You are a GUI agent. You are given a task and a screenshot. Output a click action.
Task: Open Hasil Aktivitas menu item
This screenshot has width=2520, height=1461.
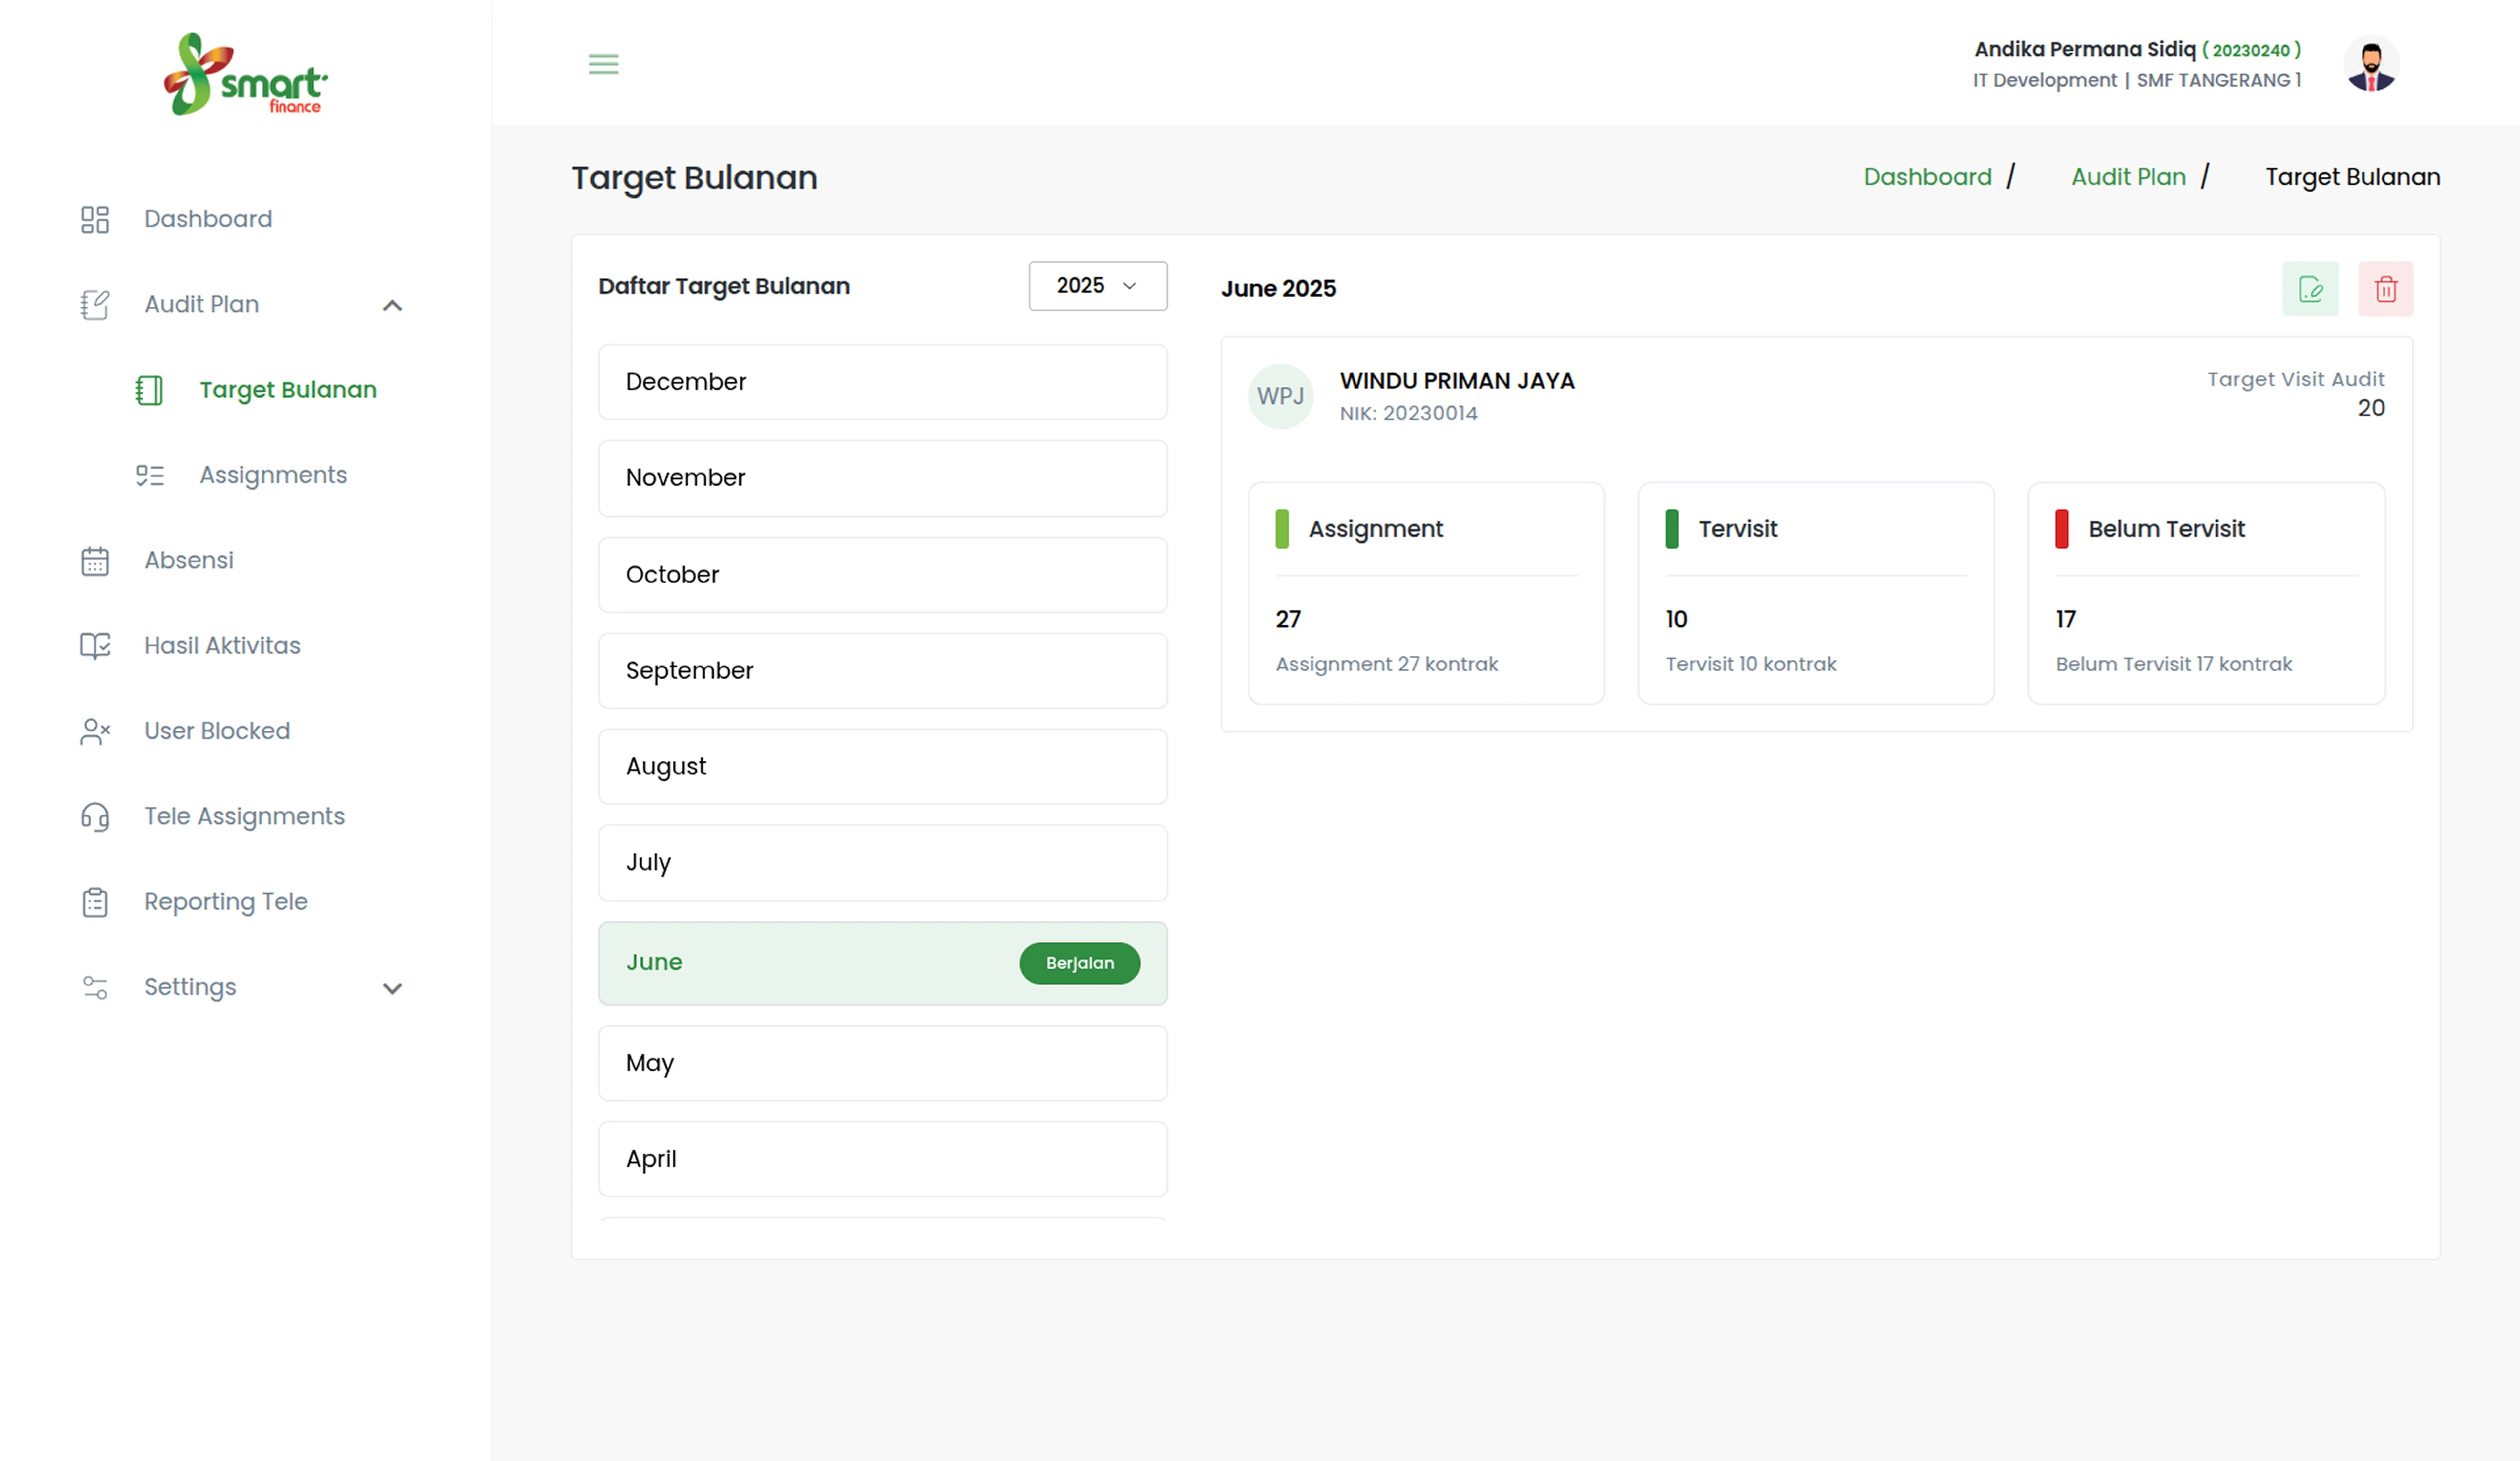222,646
